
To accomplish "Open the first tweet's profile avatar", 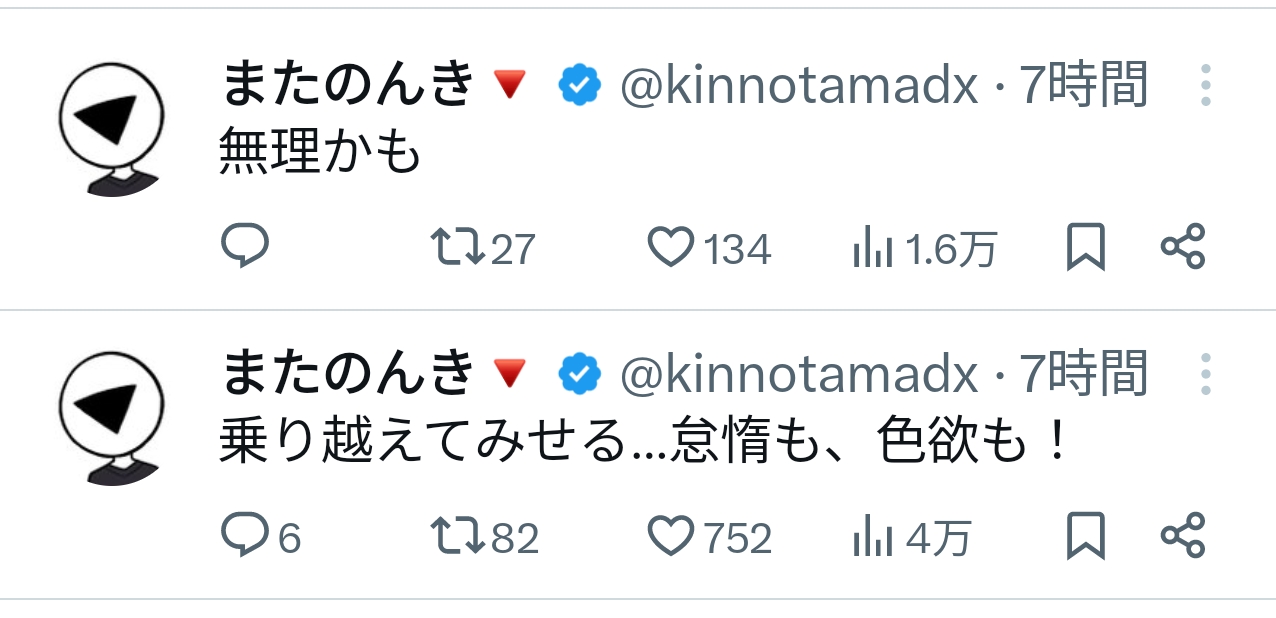I will (x=112, y=128).
